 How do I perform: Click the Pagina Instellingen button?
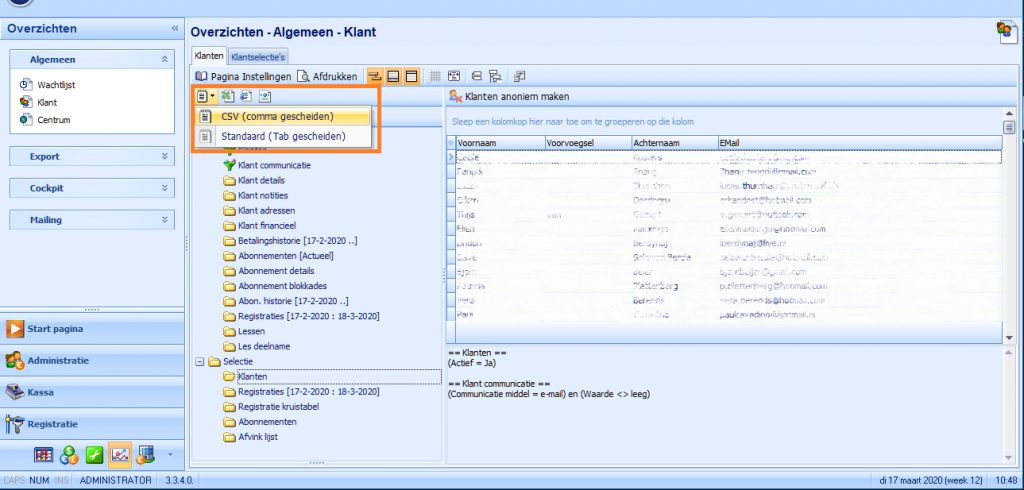pos(244,76)
